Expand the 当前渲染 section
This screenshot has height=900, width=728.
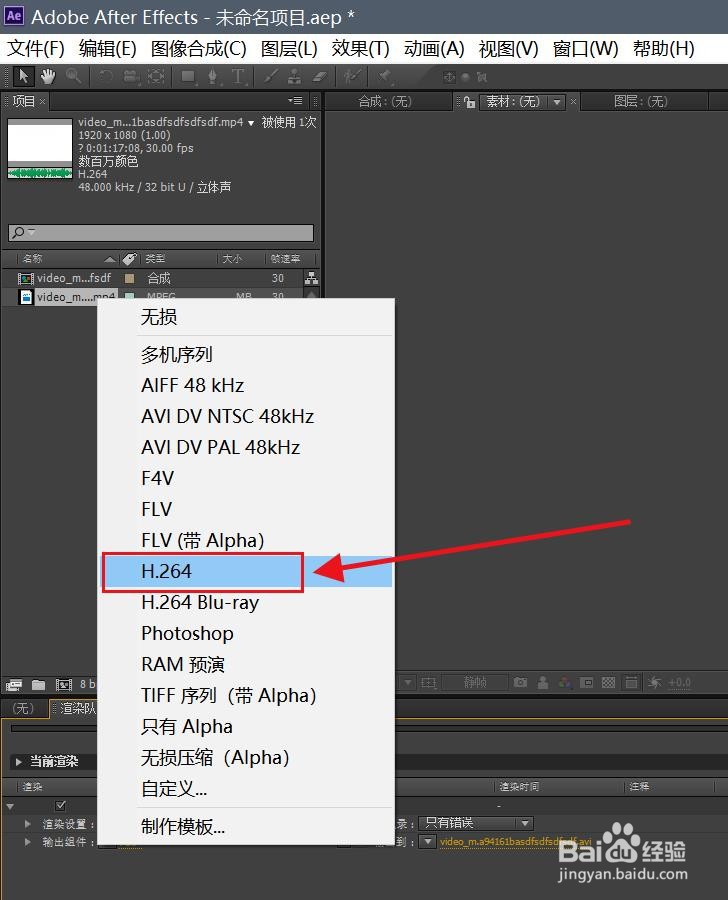tap(18, 762)
